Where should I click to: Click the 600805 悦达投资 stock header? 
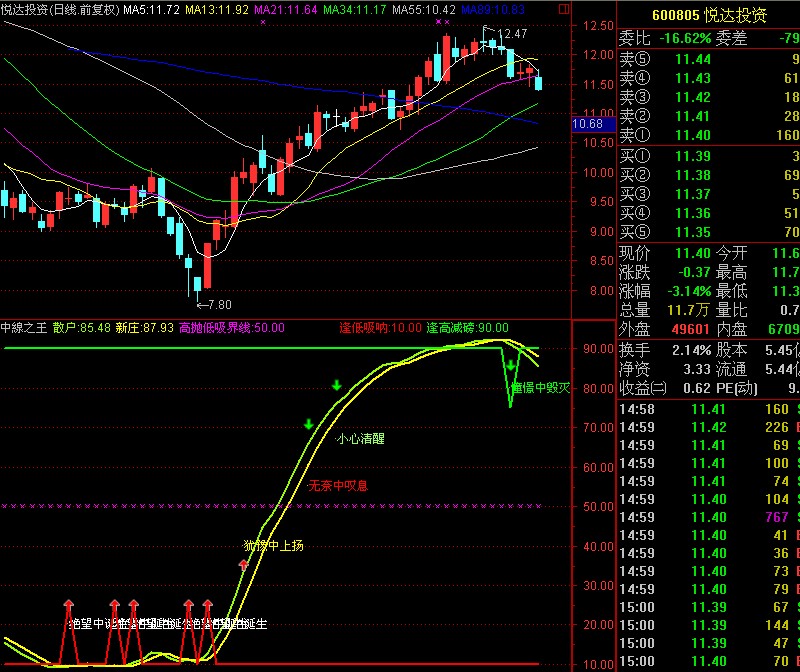pos(709,15)
